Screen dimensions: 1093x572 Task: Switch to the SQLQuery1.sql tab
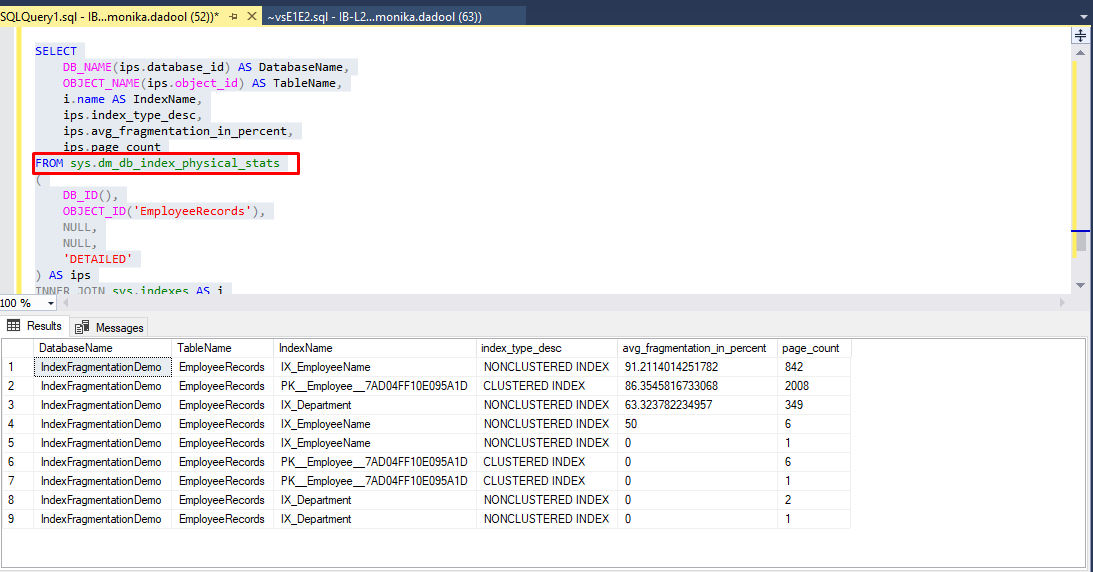coord(109,16)
